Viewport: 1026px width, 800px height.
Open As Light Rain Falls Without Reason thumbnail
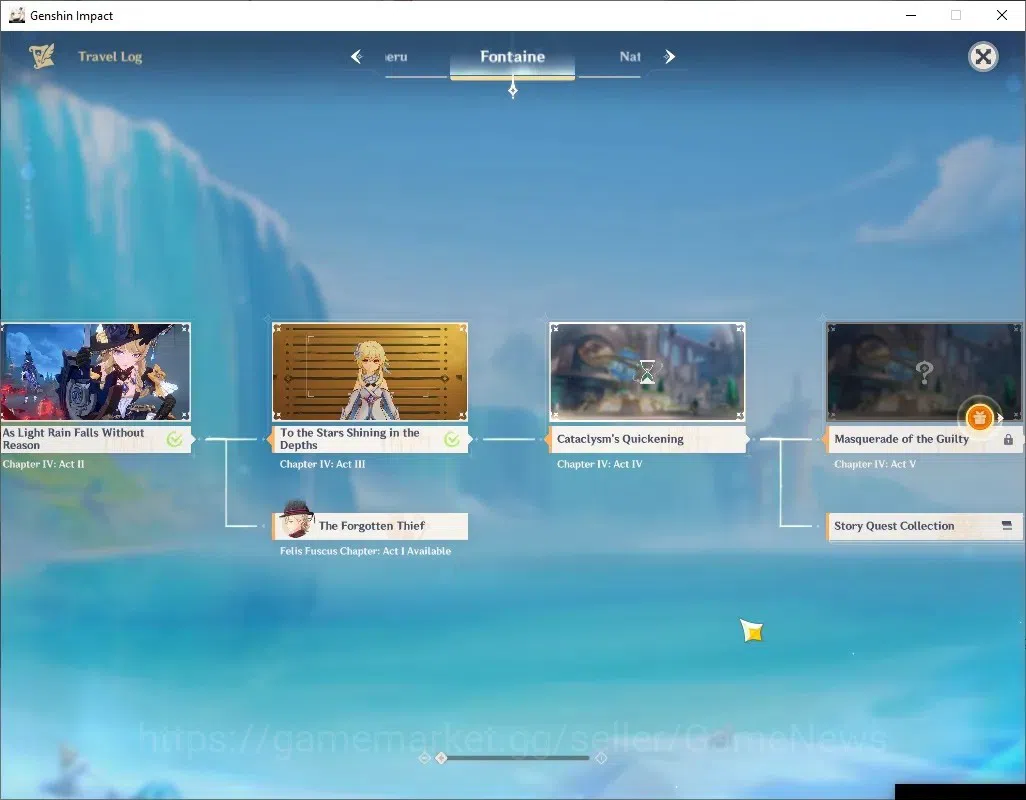[x=96, y=372]
